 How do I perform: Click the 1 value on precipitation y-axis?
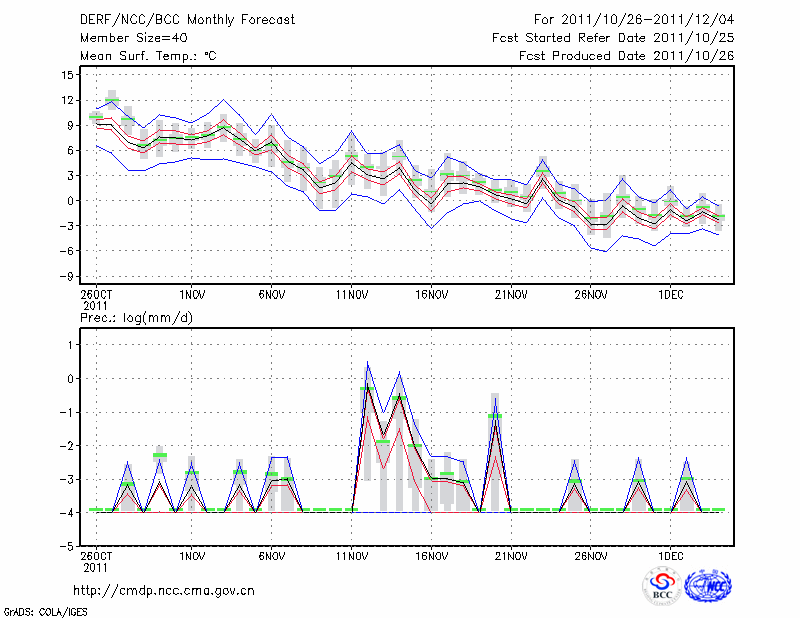(70, 344)
